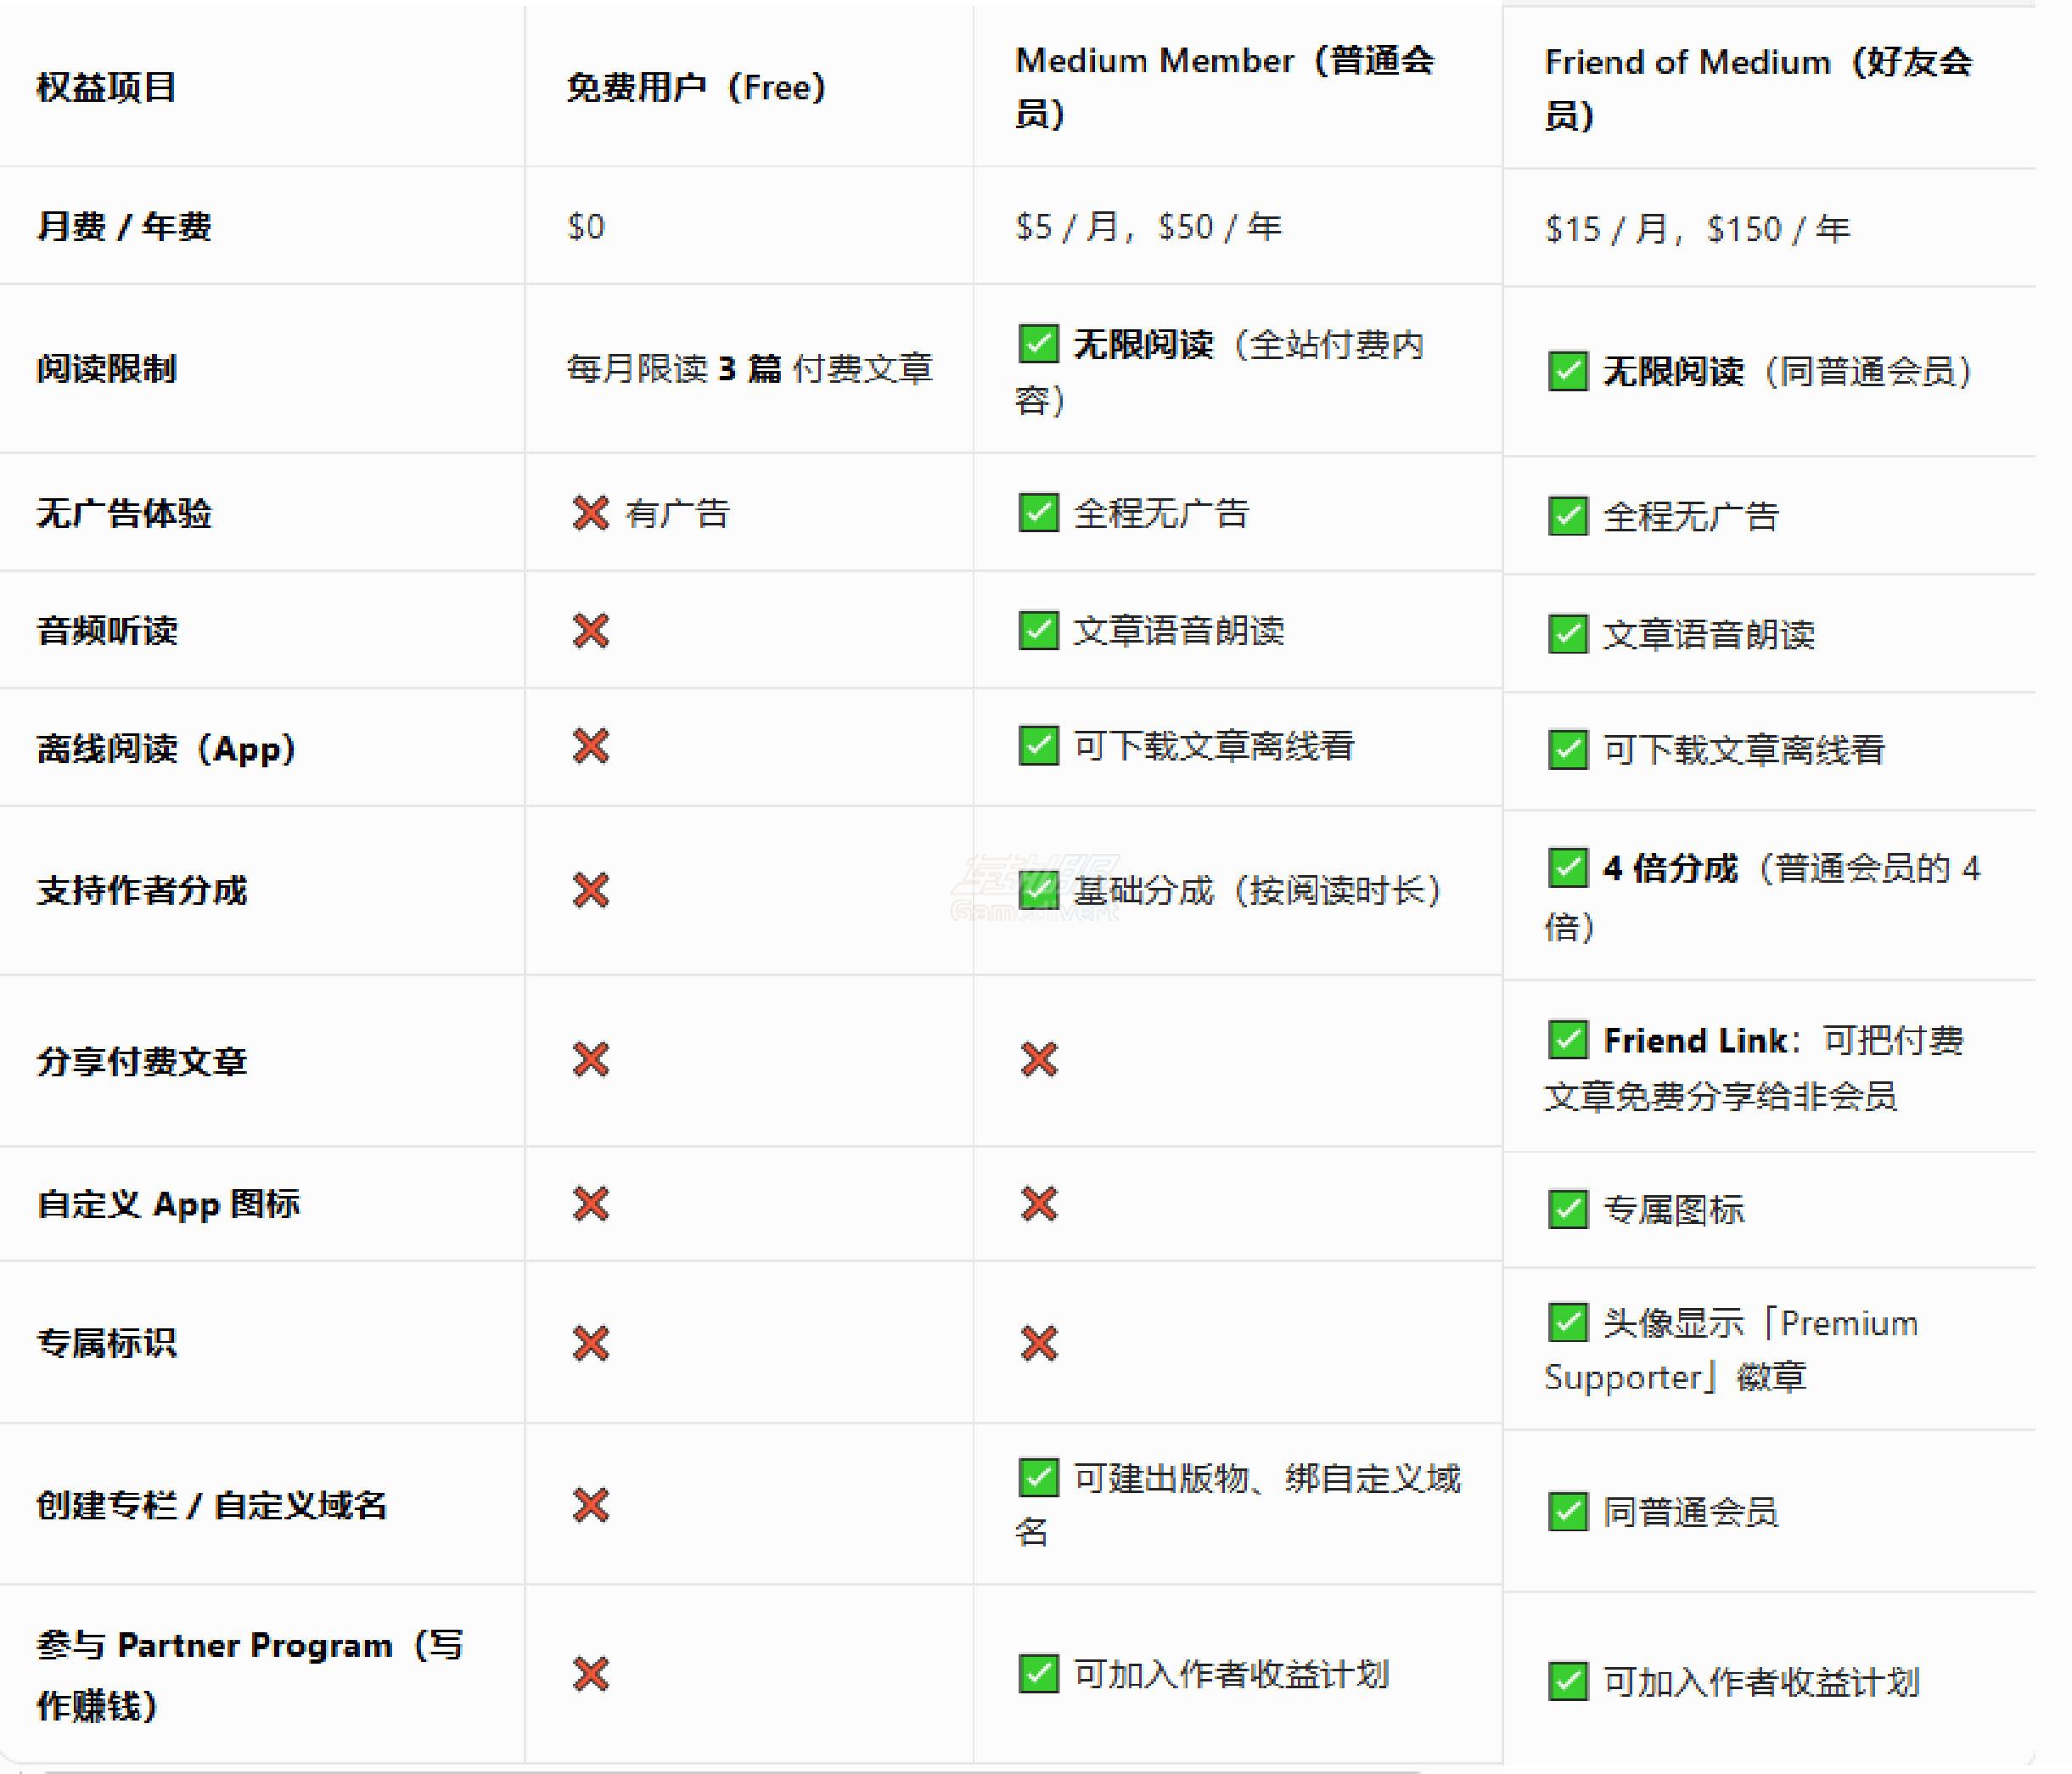
Task: Click Medium Member green check beside 可下载文章离线看
Action: (1039, 745)
